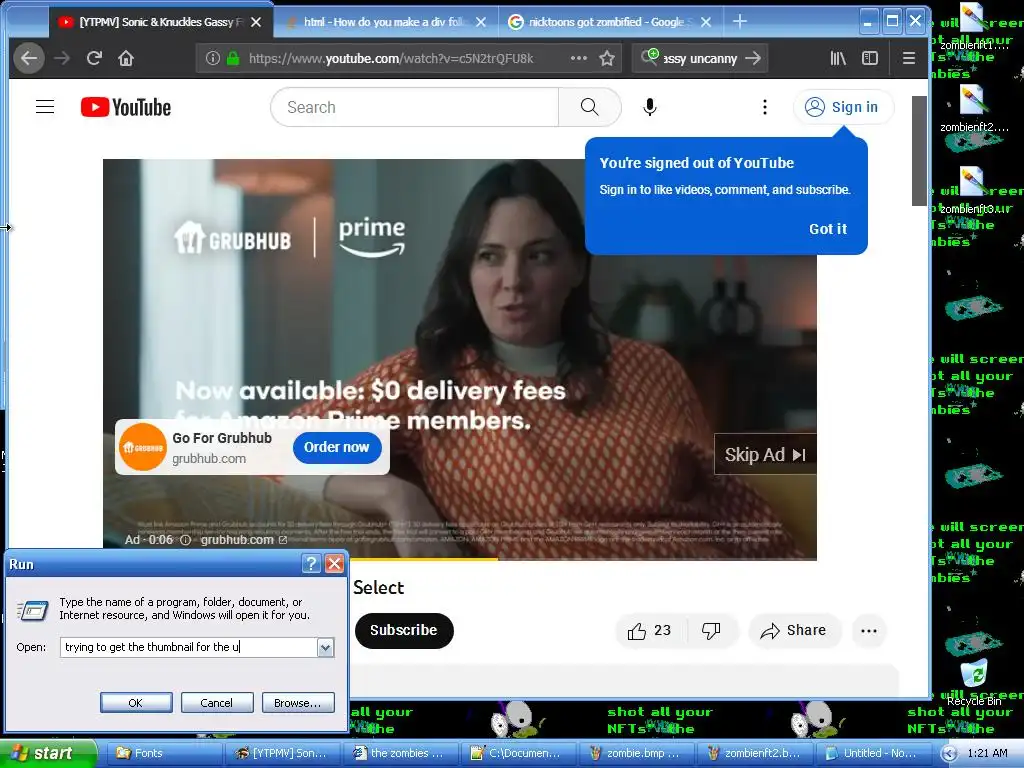Cancel the Run dialog
Screen dimensions: 1024x768
pos(217,703)
